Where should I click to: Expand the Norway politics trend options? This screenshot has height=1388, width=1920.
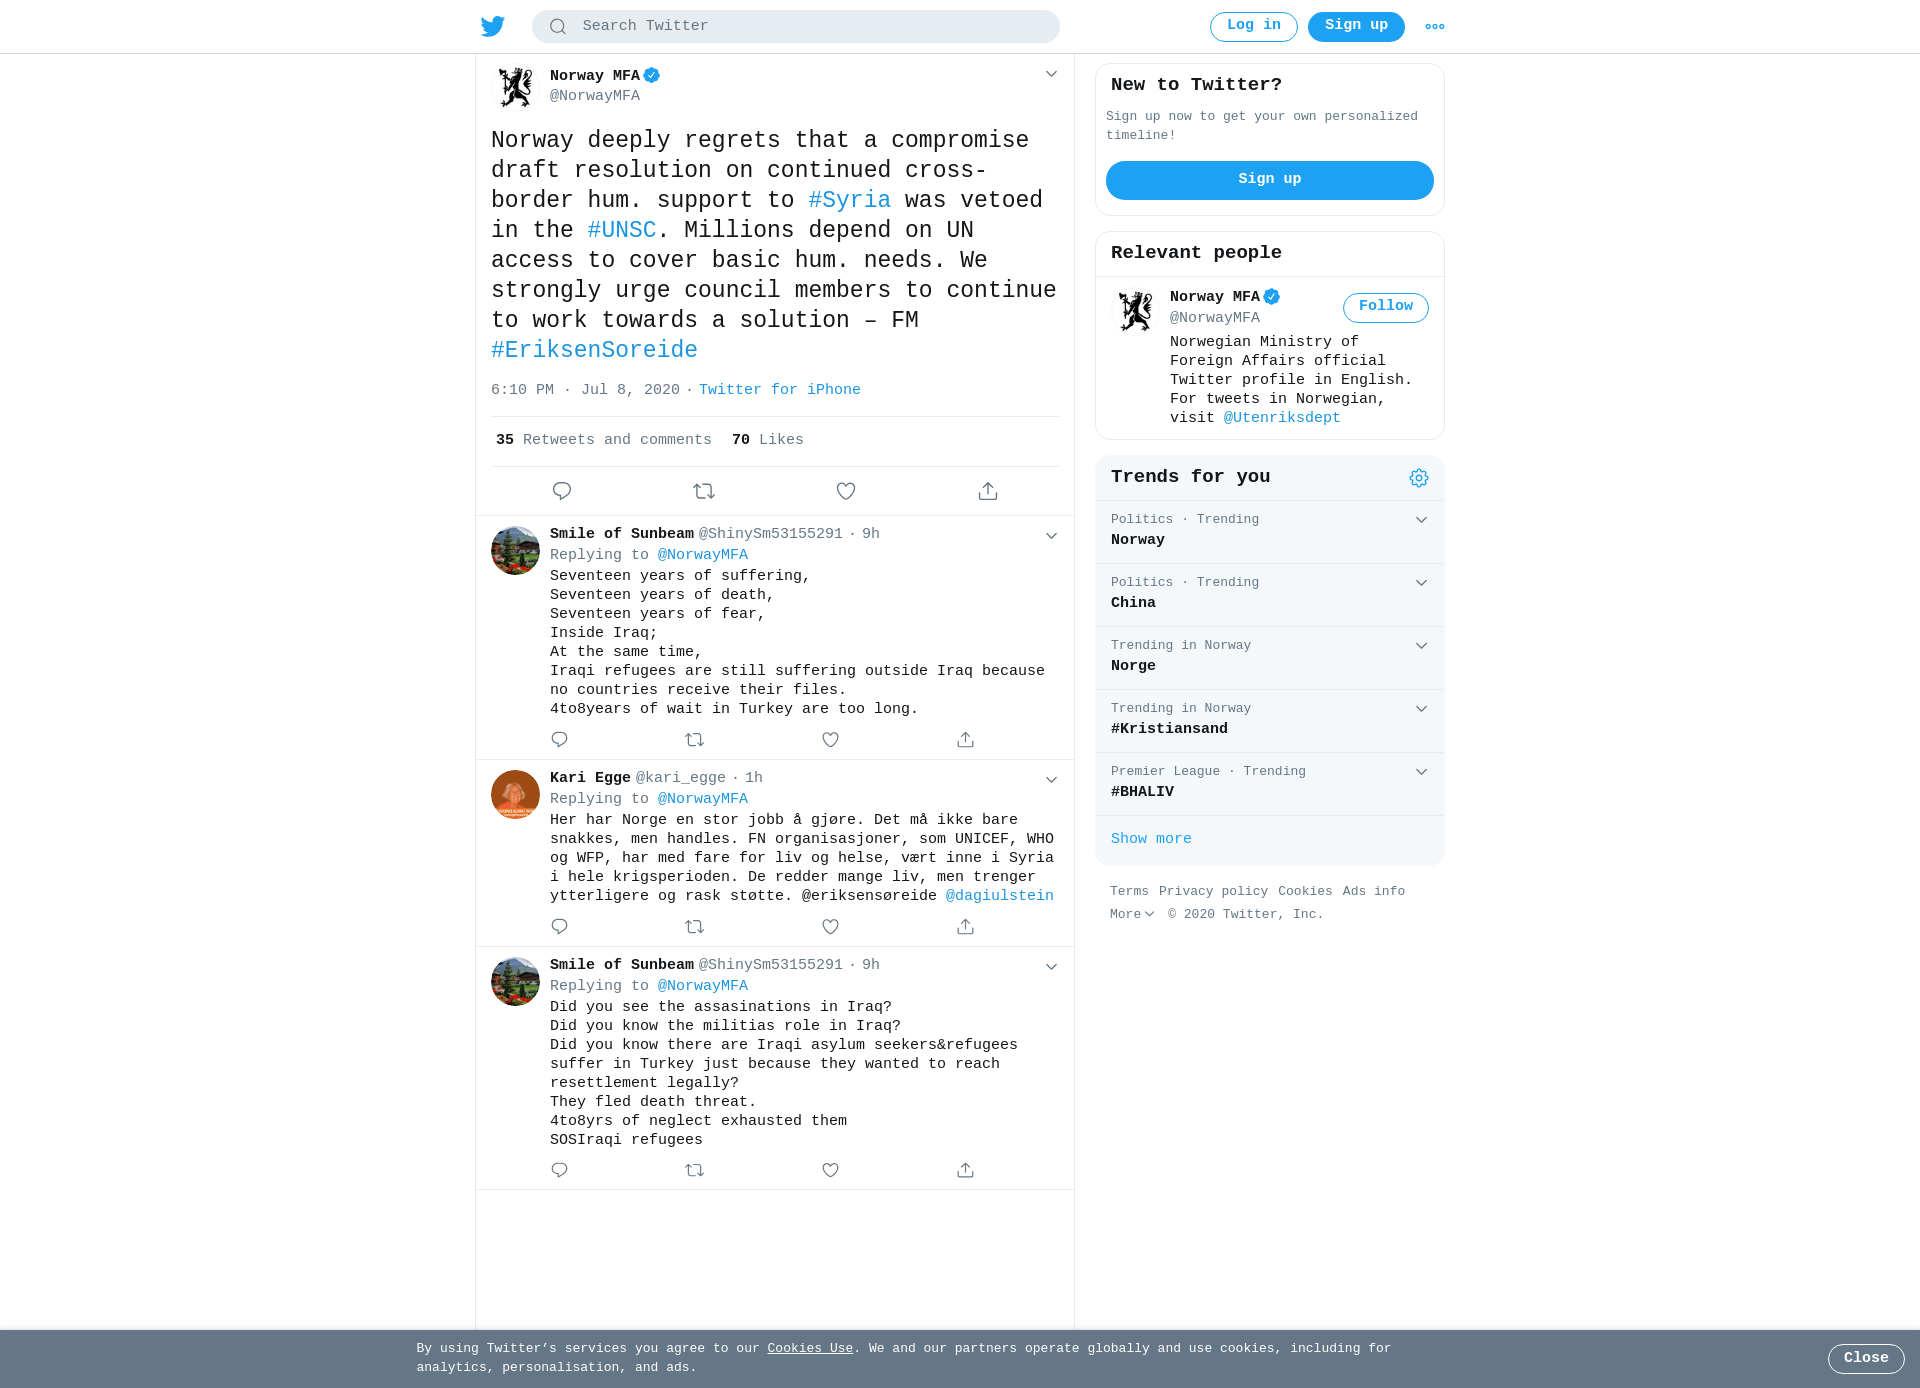1421,520
